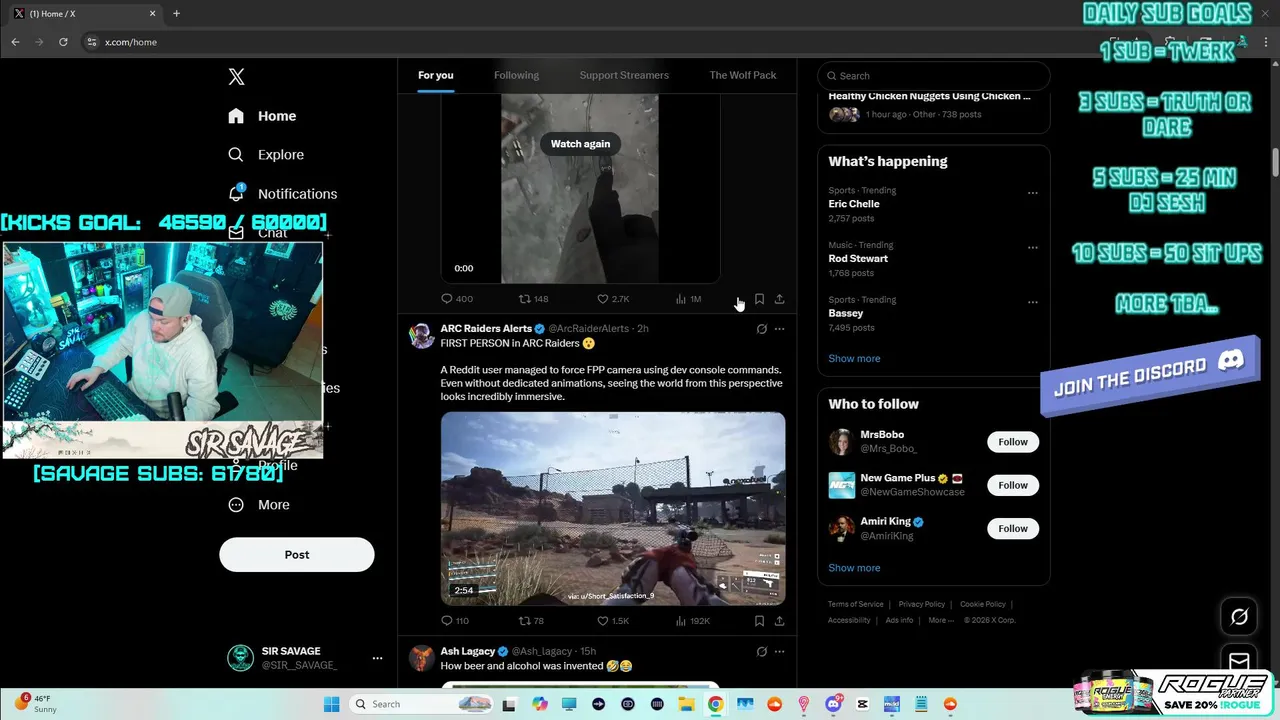Open the Cookie Policy link

[x=983, y=604]
